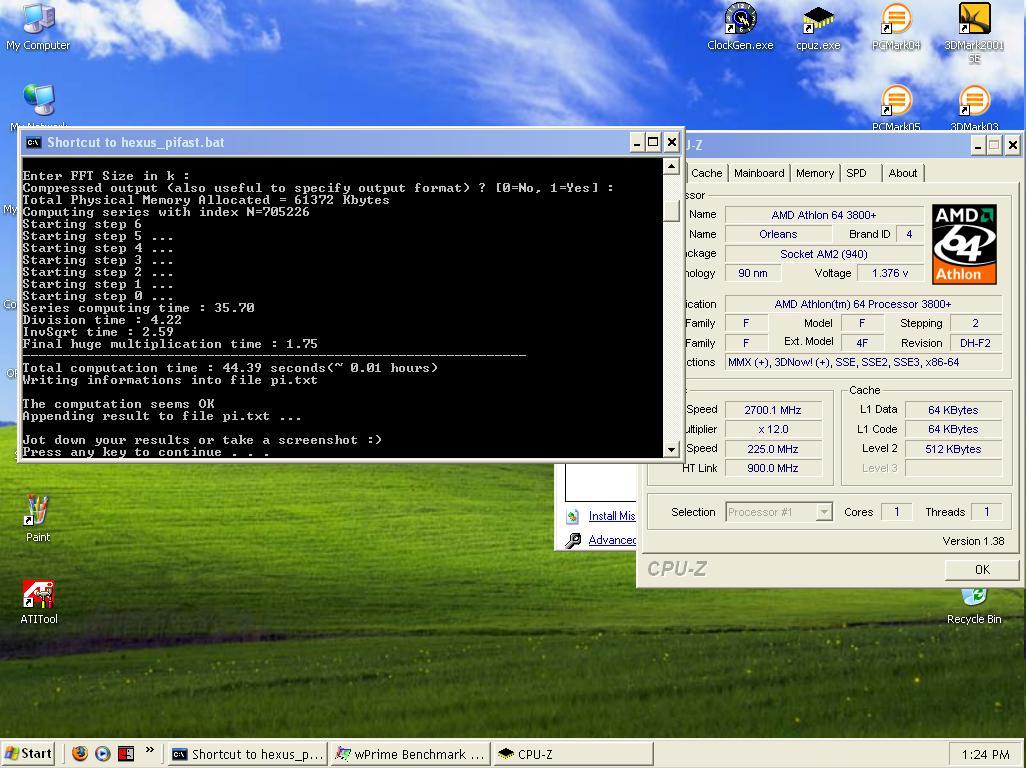Click the Socket AM2 (940) package field

click(x=823, y=254)
